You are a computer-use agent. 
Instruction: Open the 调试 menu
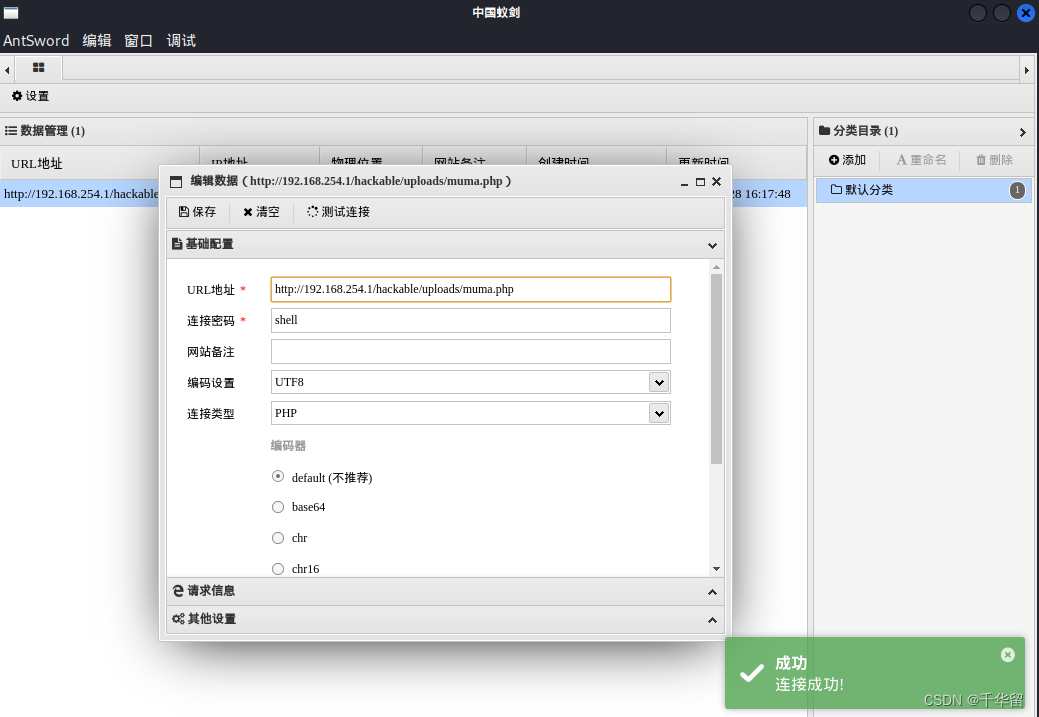pyautogui.click(x=181, y=40)
